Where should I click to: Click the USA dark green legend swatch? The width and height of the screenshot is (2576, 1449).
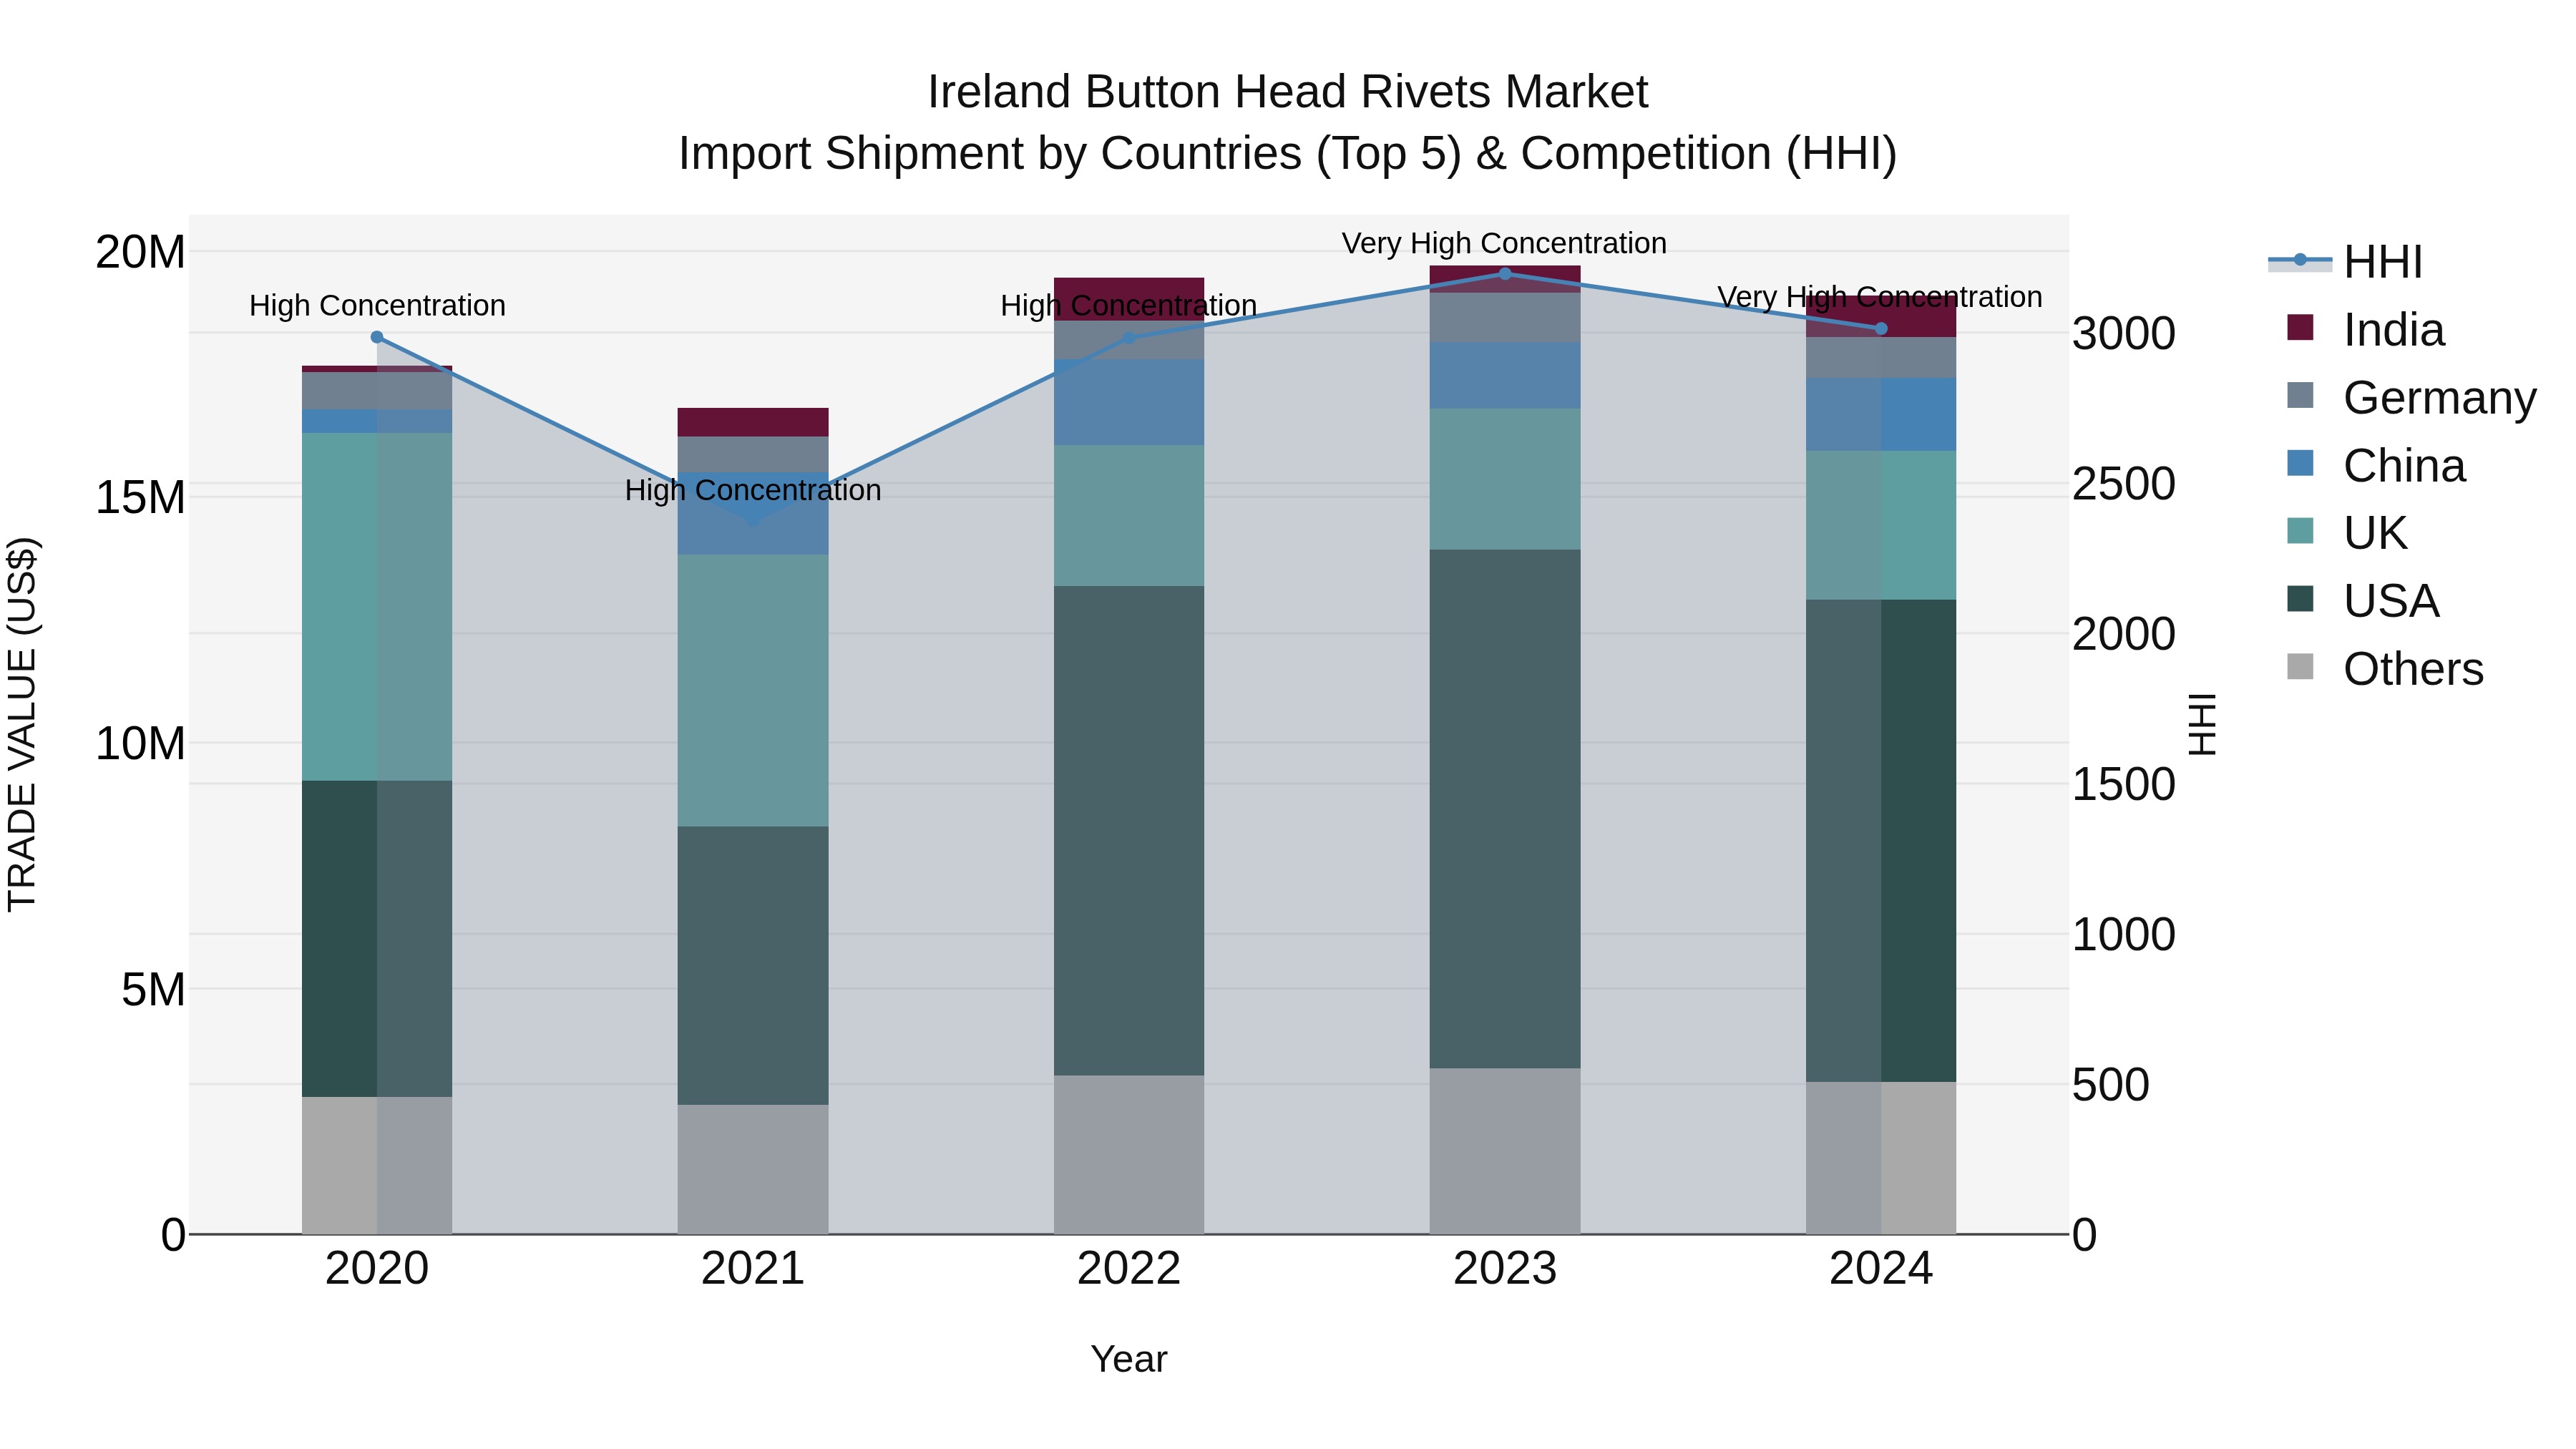[2300, 598]
